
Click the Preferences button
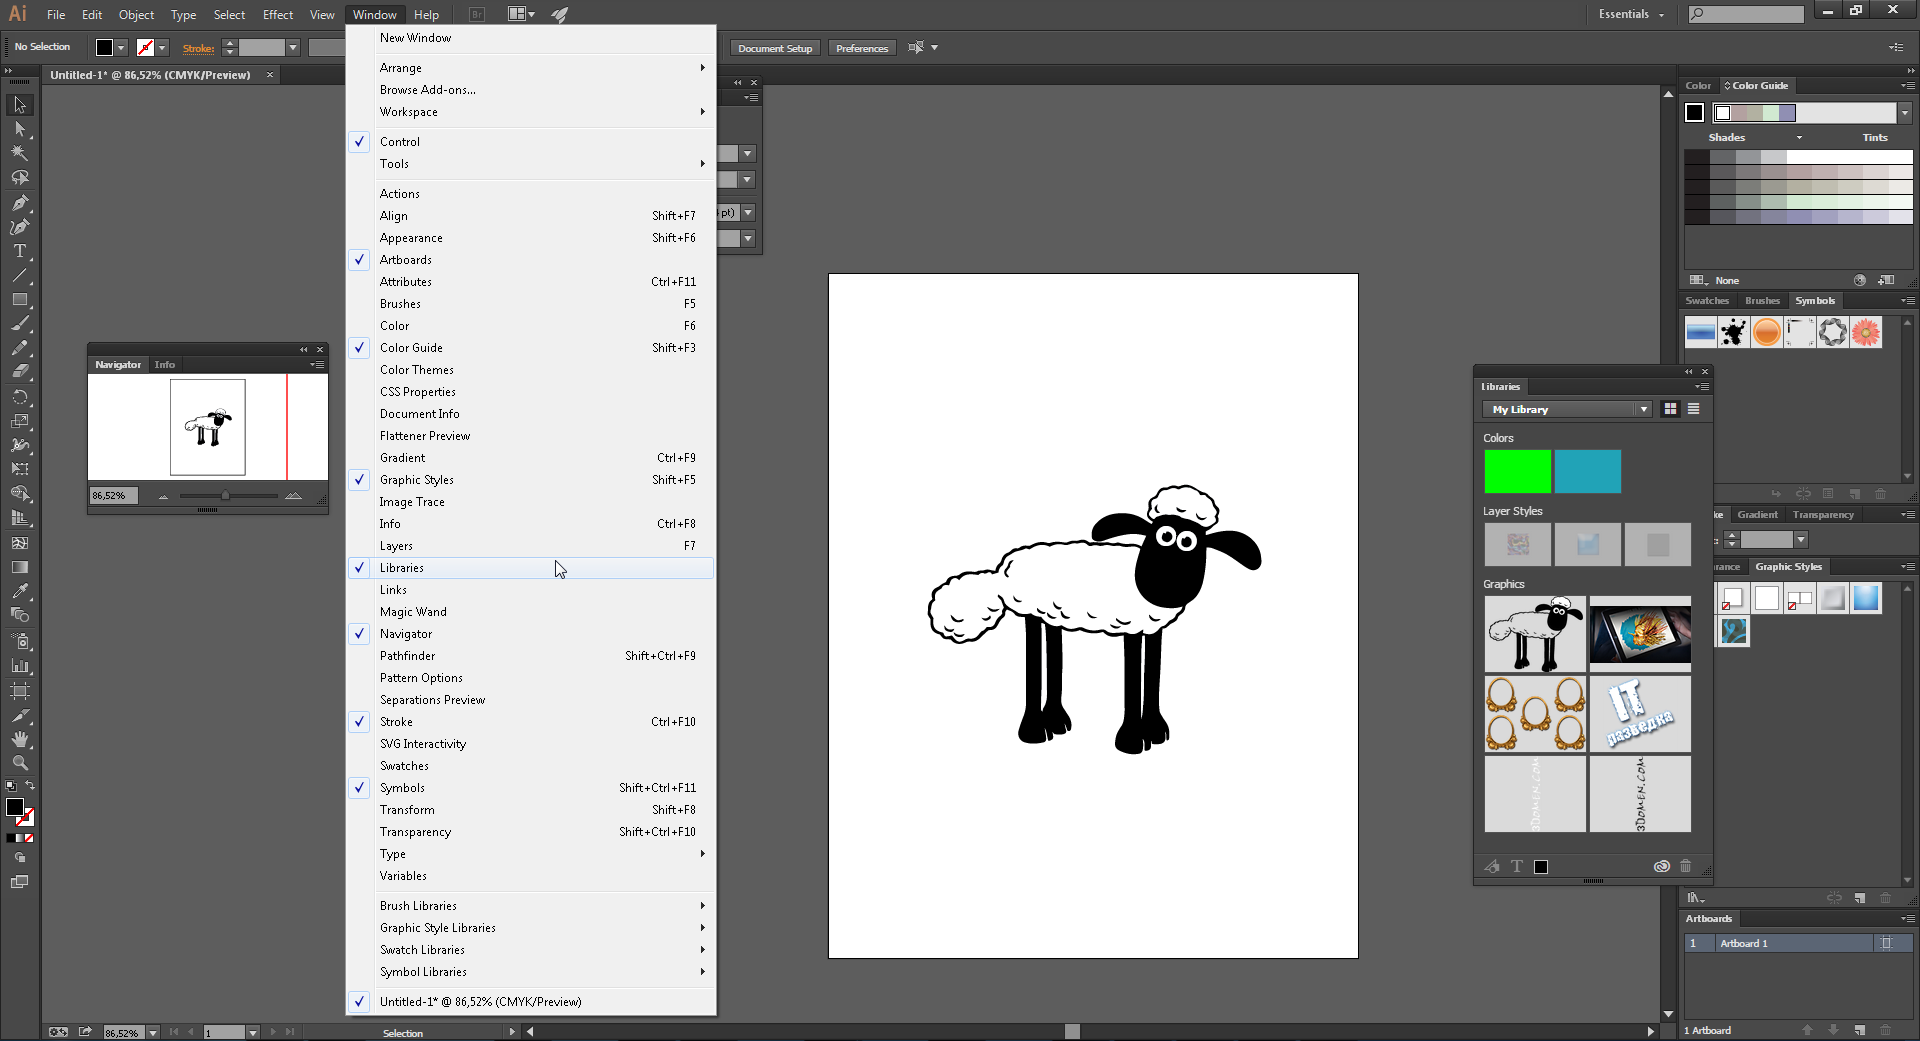[x=862, y=48]
